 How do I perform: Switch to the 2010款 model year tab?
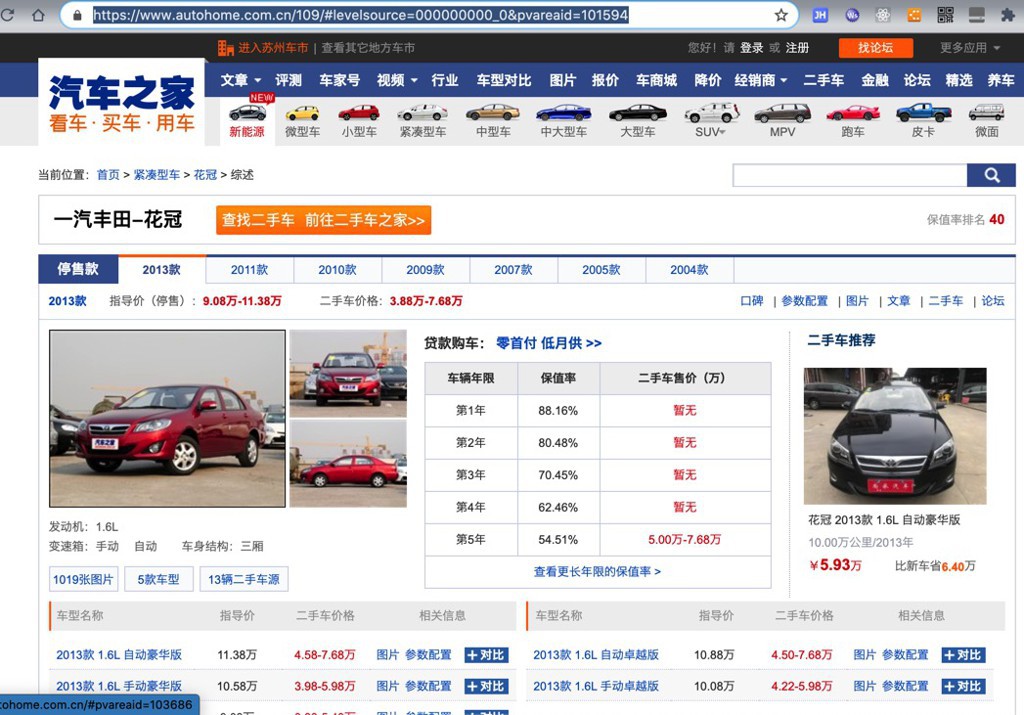click(x=338, y=270)
